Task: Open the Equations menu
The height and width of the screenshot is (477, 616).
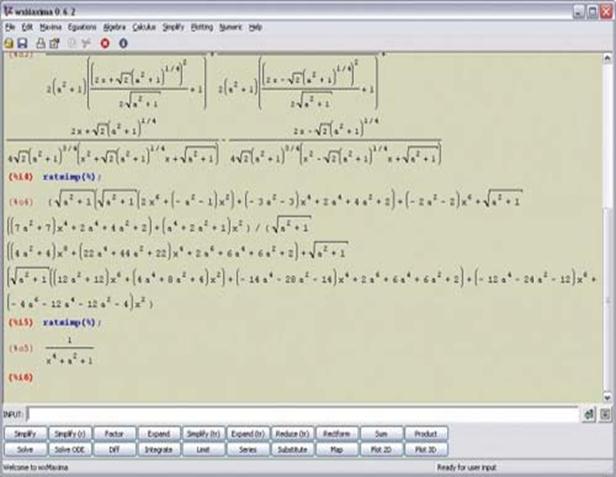Action: (82, 27)
